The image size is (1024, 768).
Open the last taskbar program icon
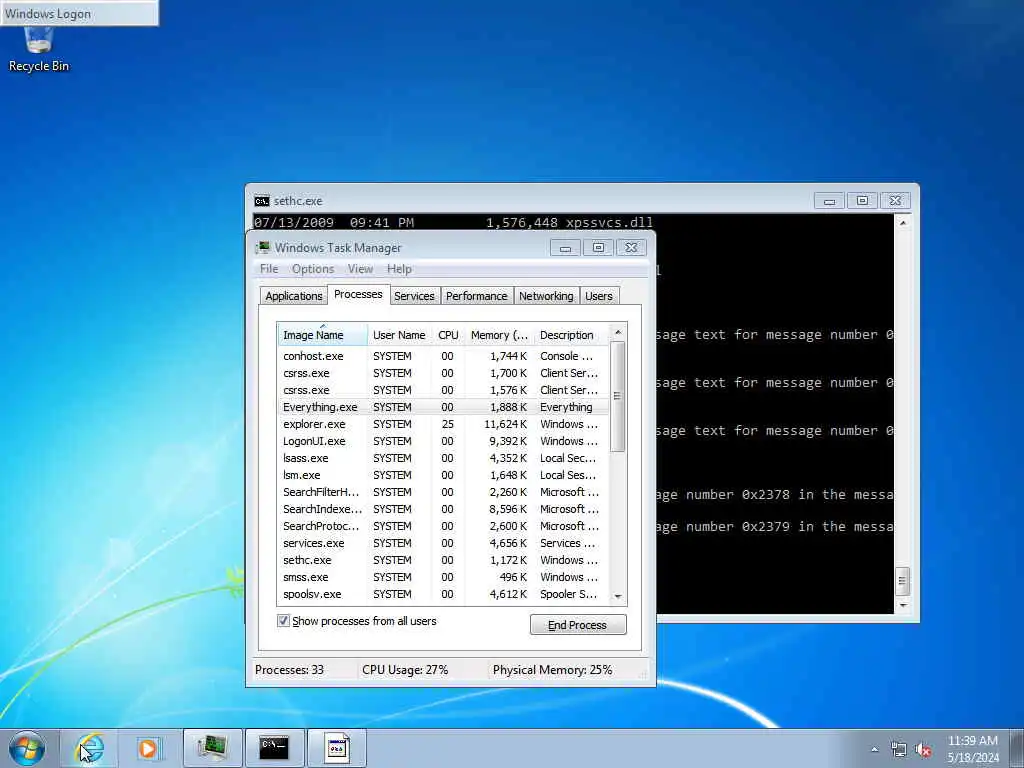pyautogui.click(x=336, y=748)
